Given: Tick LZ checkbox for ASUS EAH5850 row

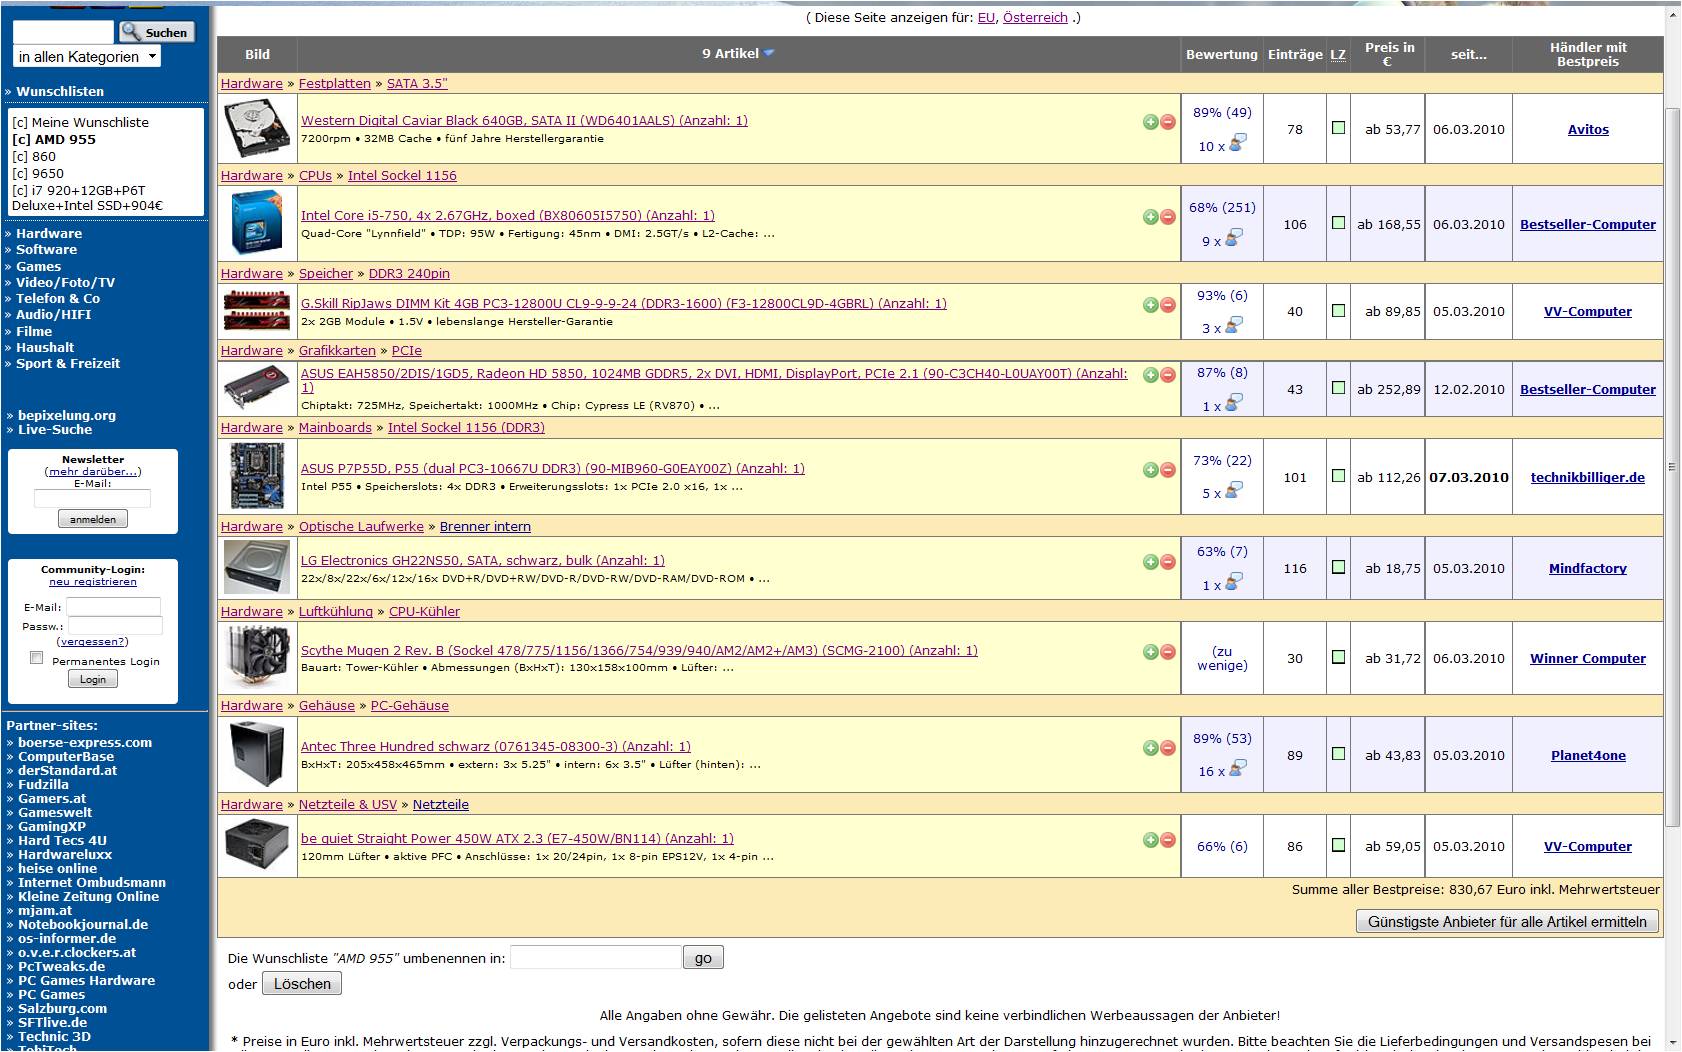Looking at the screenshot, I should [1338, 388].
